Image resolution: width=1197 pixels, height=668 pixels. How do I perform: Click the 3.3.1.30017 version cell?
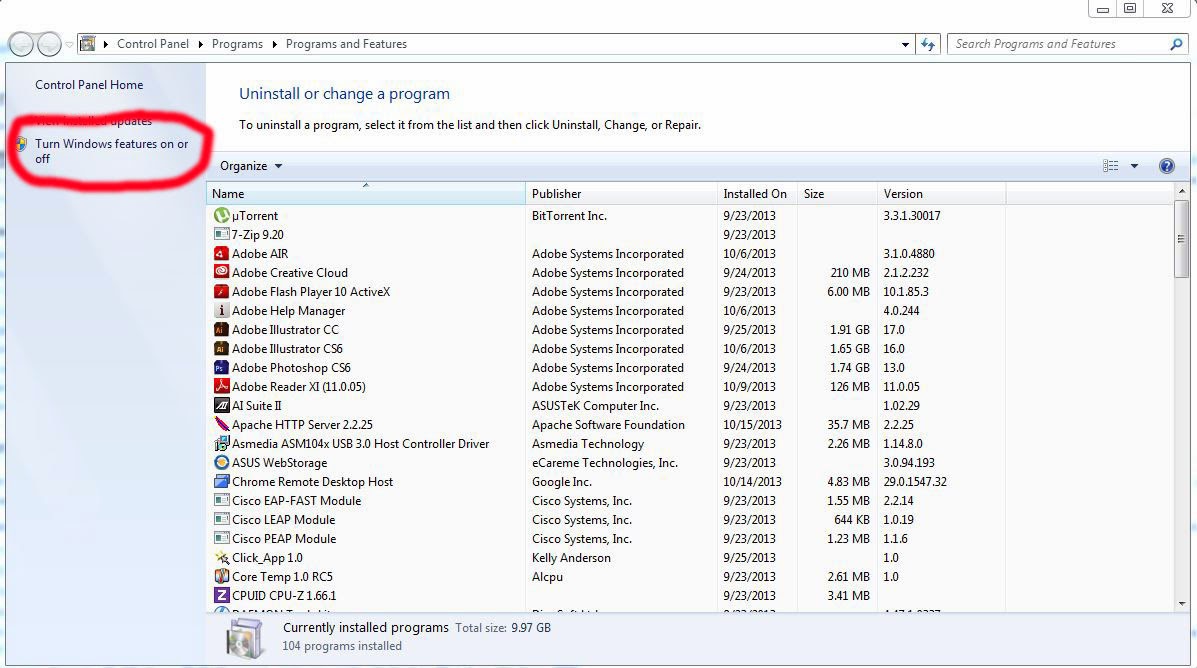pos(911,216)
